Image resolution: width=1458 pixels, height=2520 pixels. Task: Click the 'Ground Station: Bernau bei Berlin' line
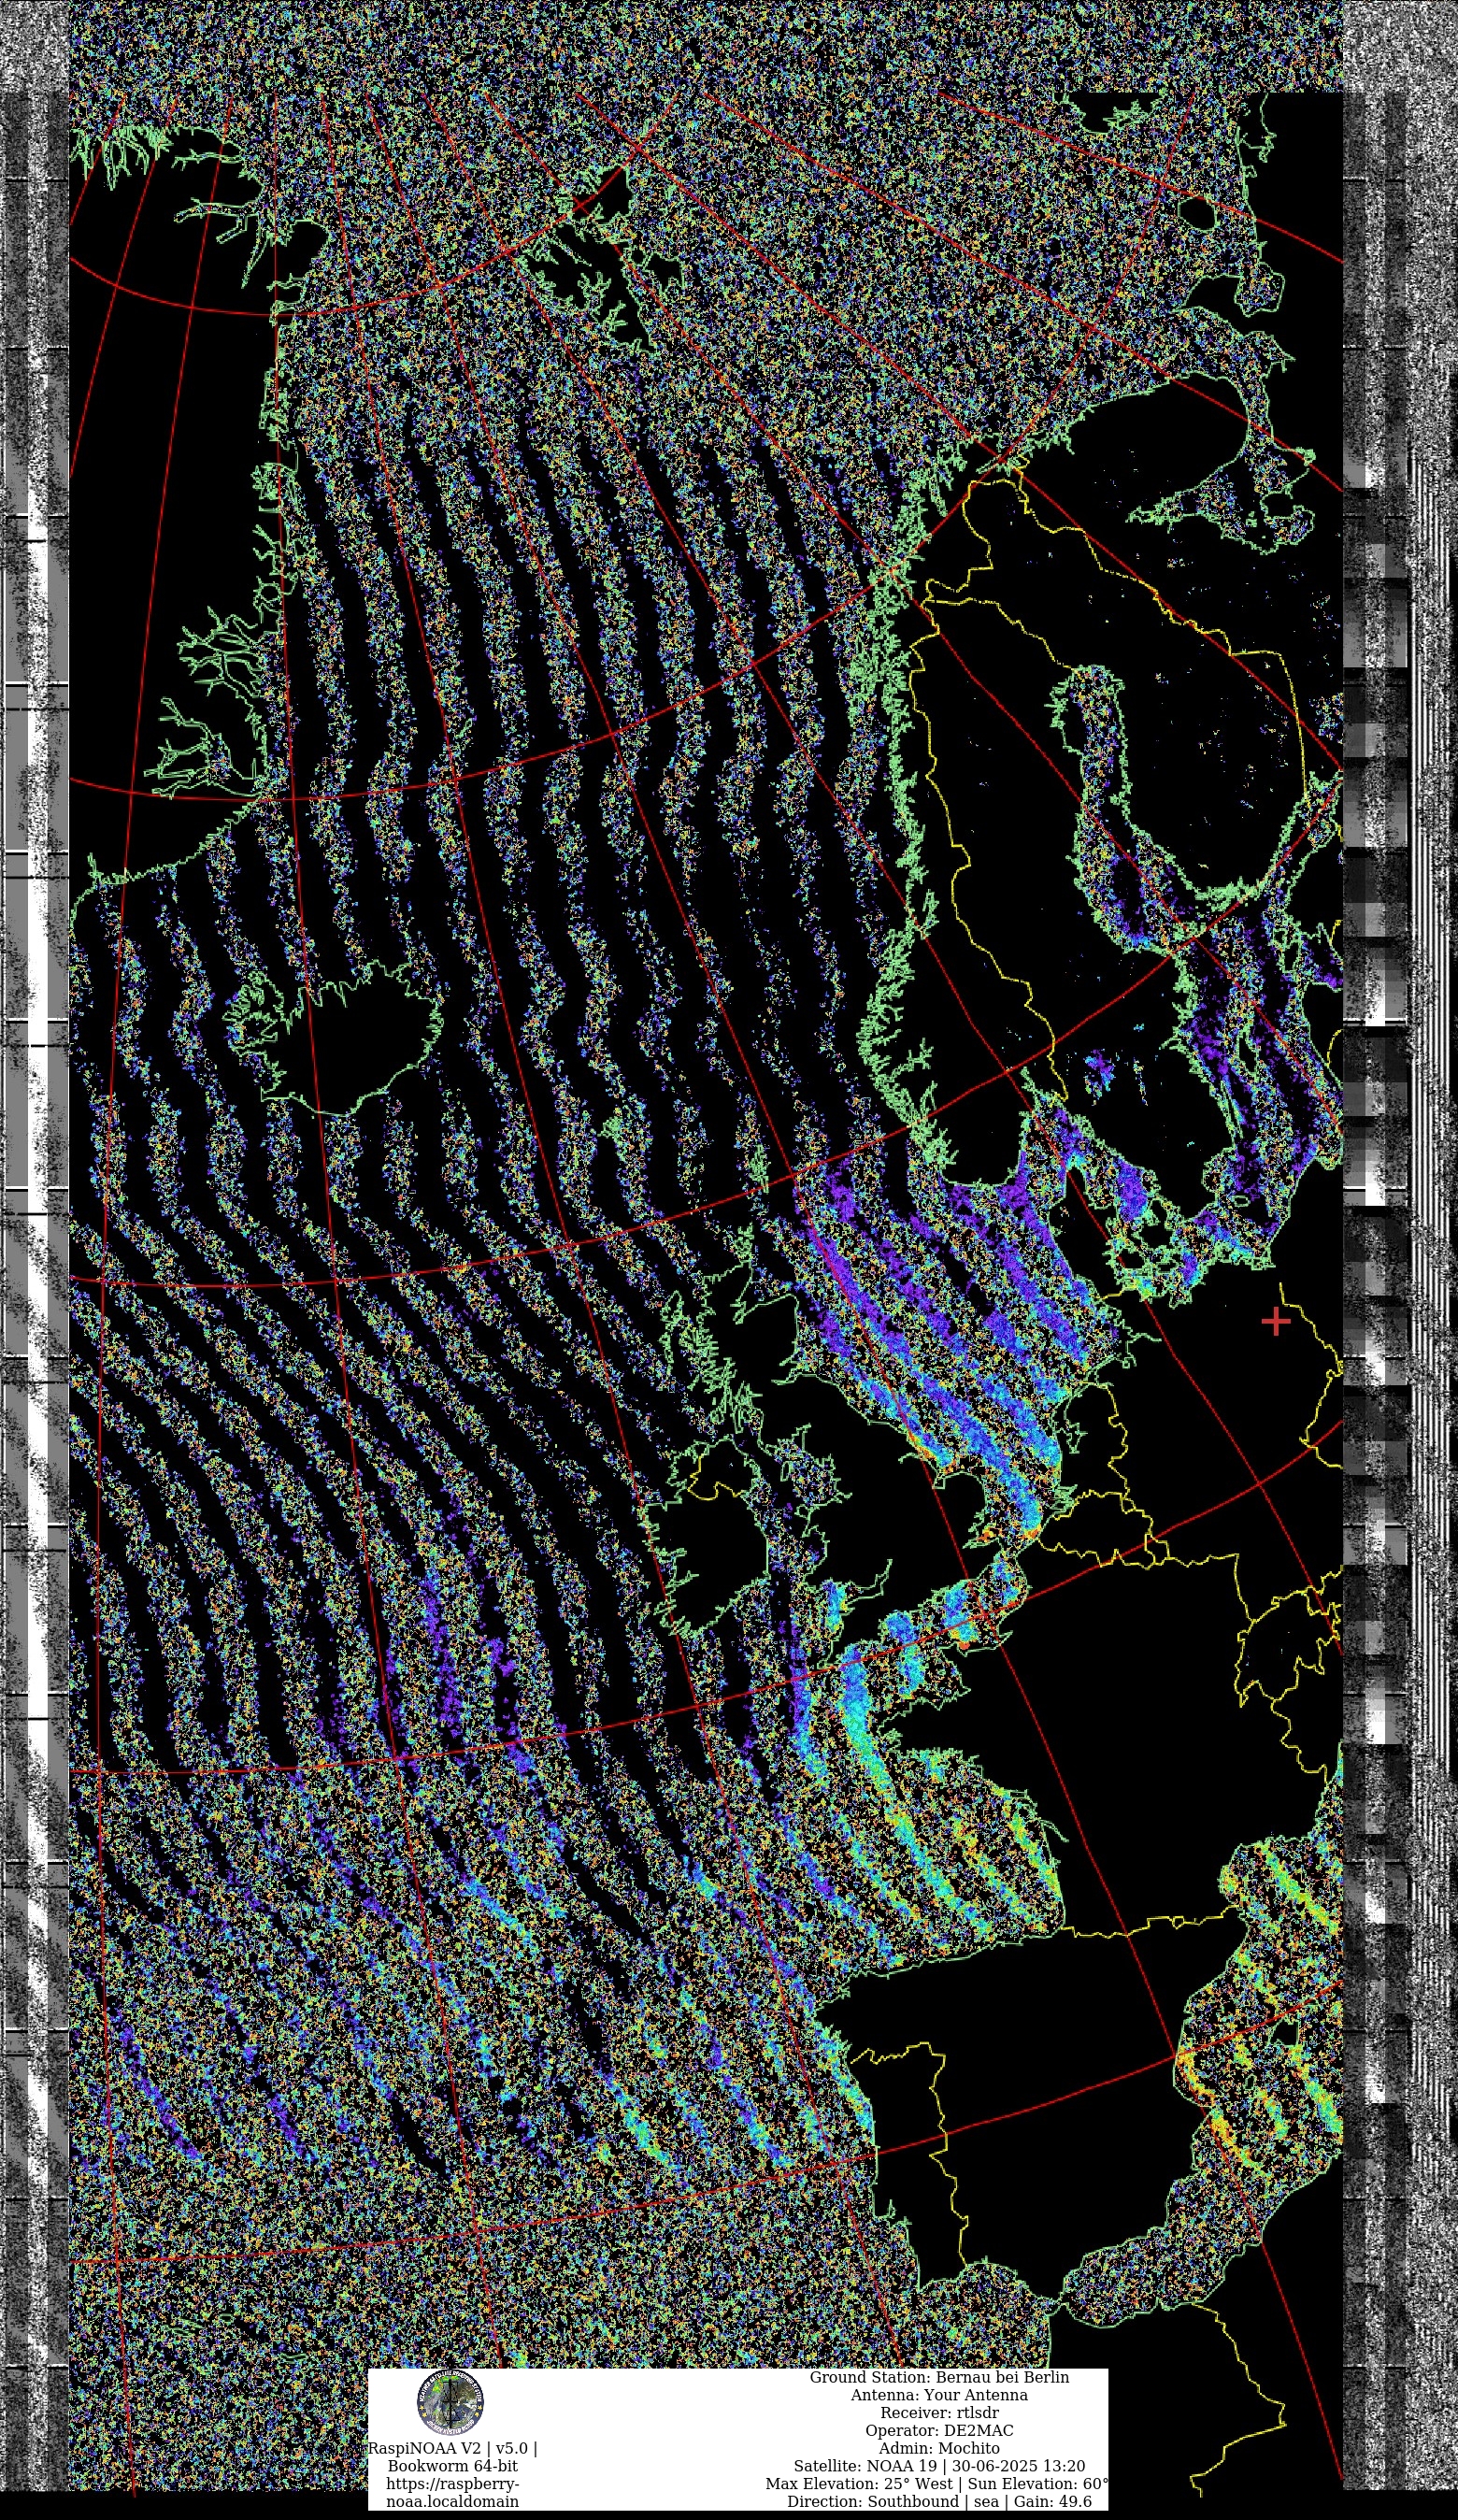tap(939, 2377)
